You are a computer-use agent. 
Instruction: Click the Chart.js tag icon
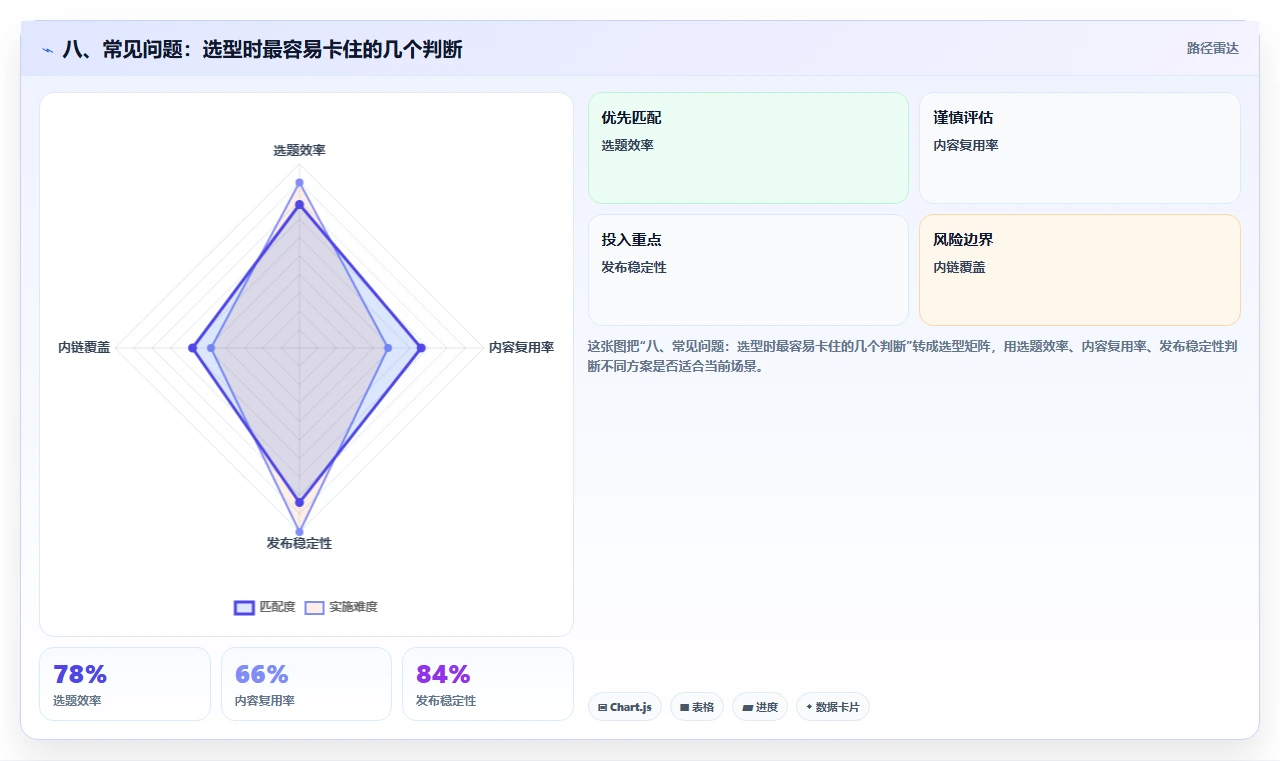point(603,707)
